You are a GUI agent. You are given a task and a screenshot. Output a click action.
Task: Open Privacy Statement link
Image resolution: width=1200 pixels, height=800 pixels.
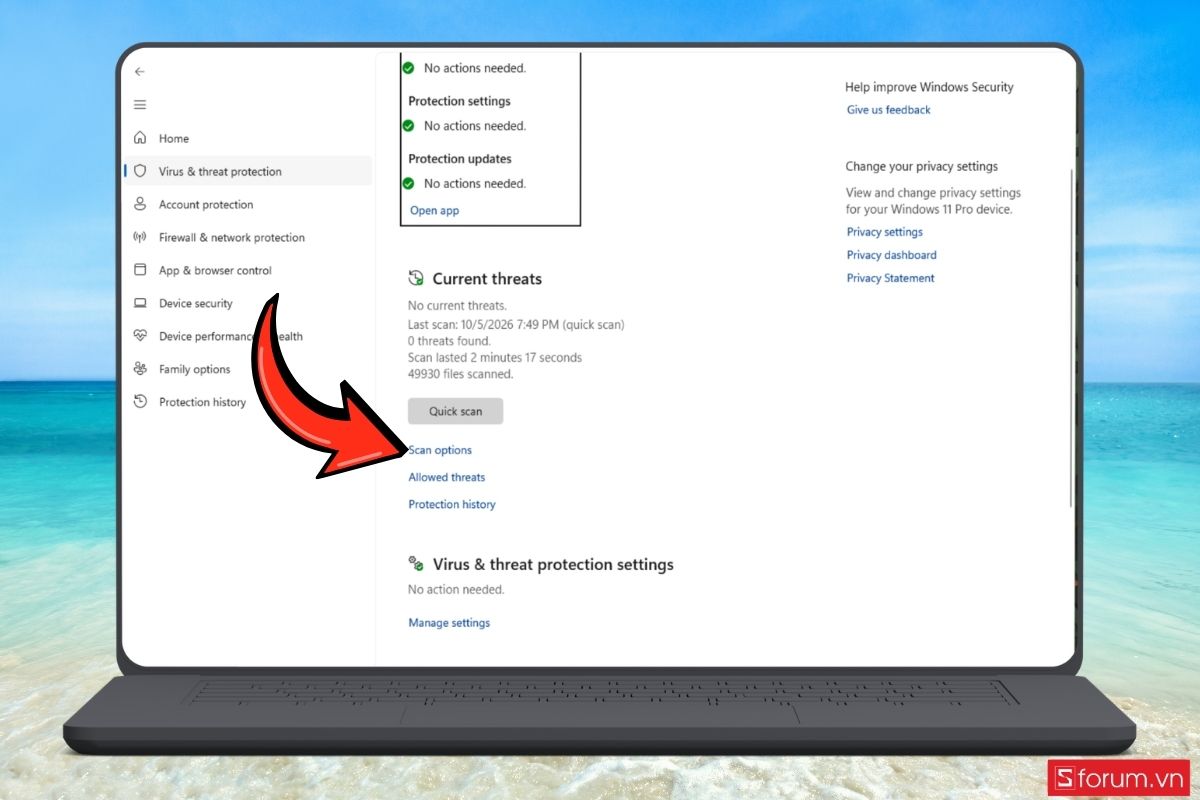coord(891,278)
